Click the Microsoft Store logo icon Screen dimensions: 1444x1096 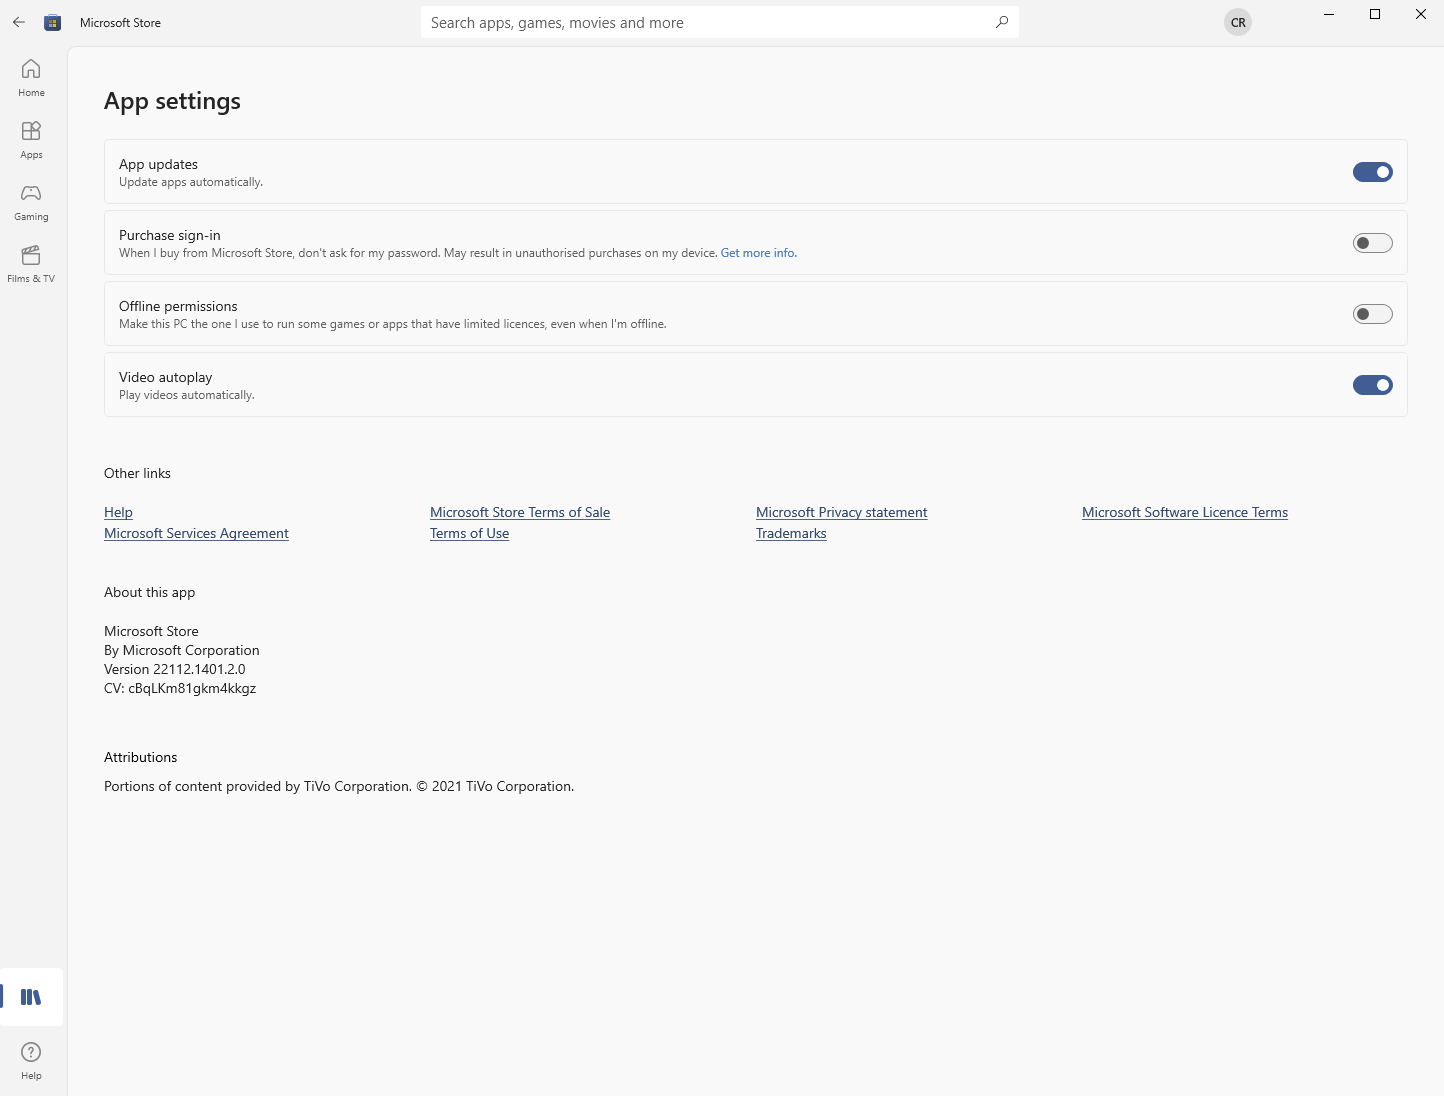tap(53, 22)
